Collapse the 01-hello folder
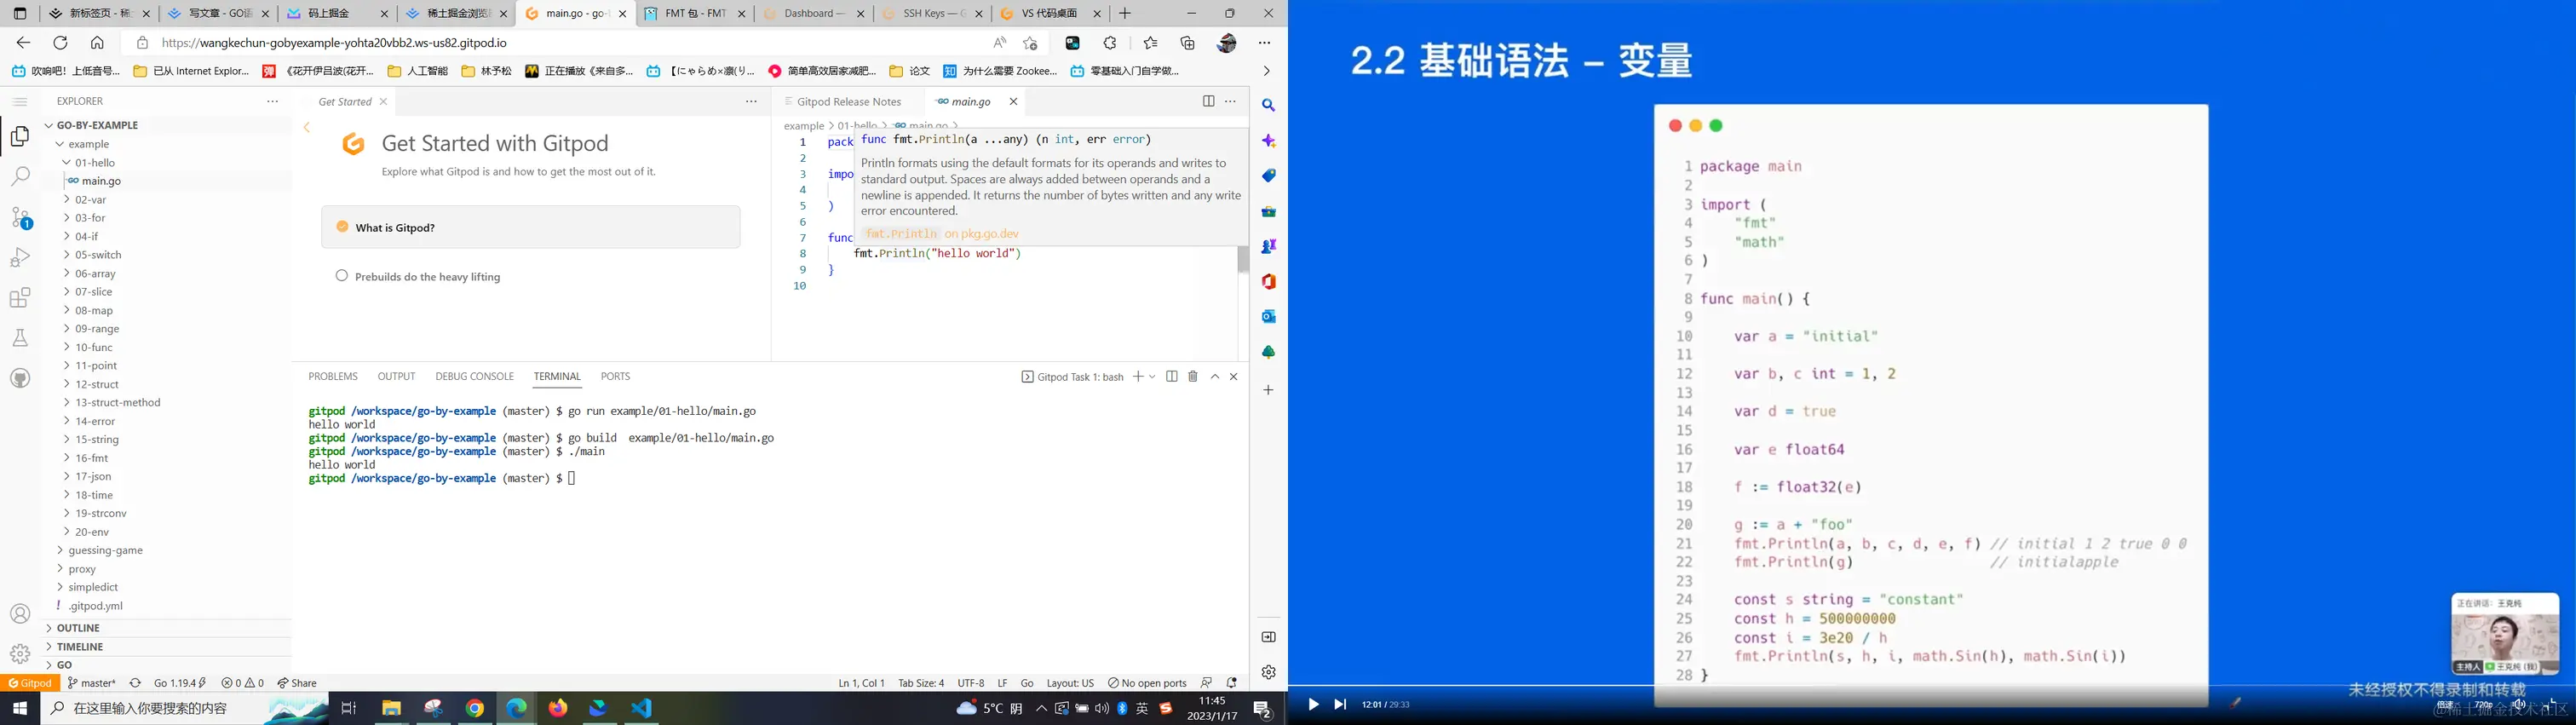Viewport: 2576px width, 725px height. tap(66, 162)
